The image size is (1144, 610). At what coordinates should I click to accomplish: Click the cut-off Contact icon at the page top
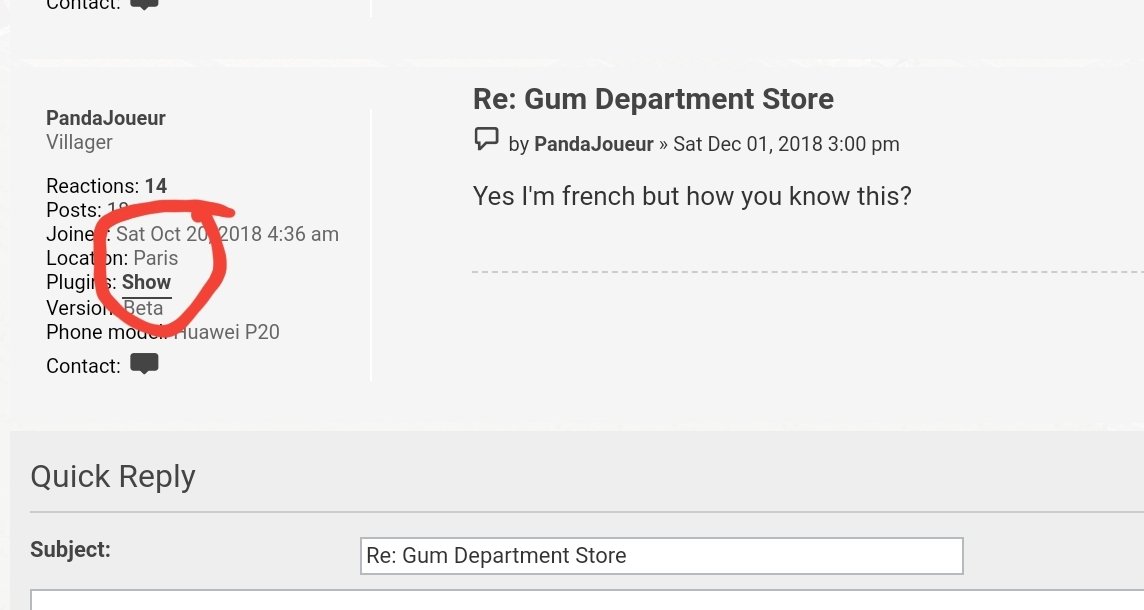144,4
